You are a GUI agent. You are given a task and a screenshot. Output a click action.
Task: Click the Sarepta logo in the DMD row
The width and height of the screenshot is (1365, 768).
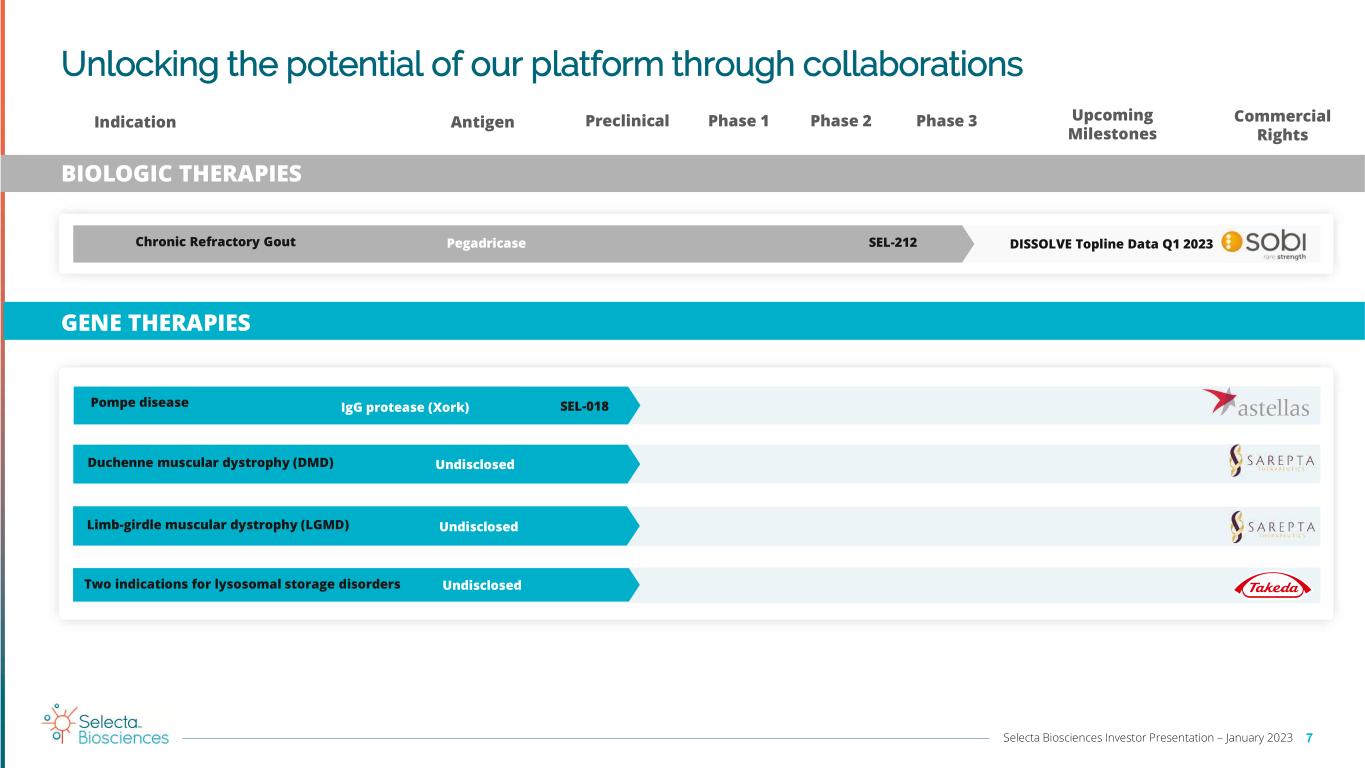pos(1272,462)
